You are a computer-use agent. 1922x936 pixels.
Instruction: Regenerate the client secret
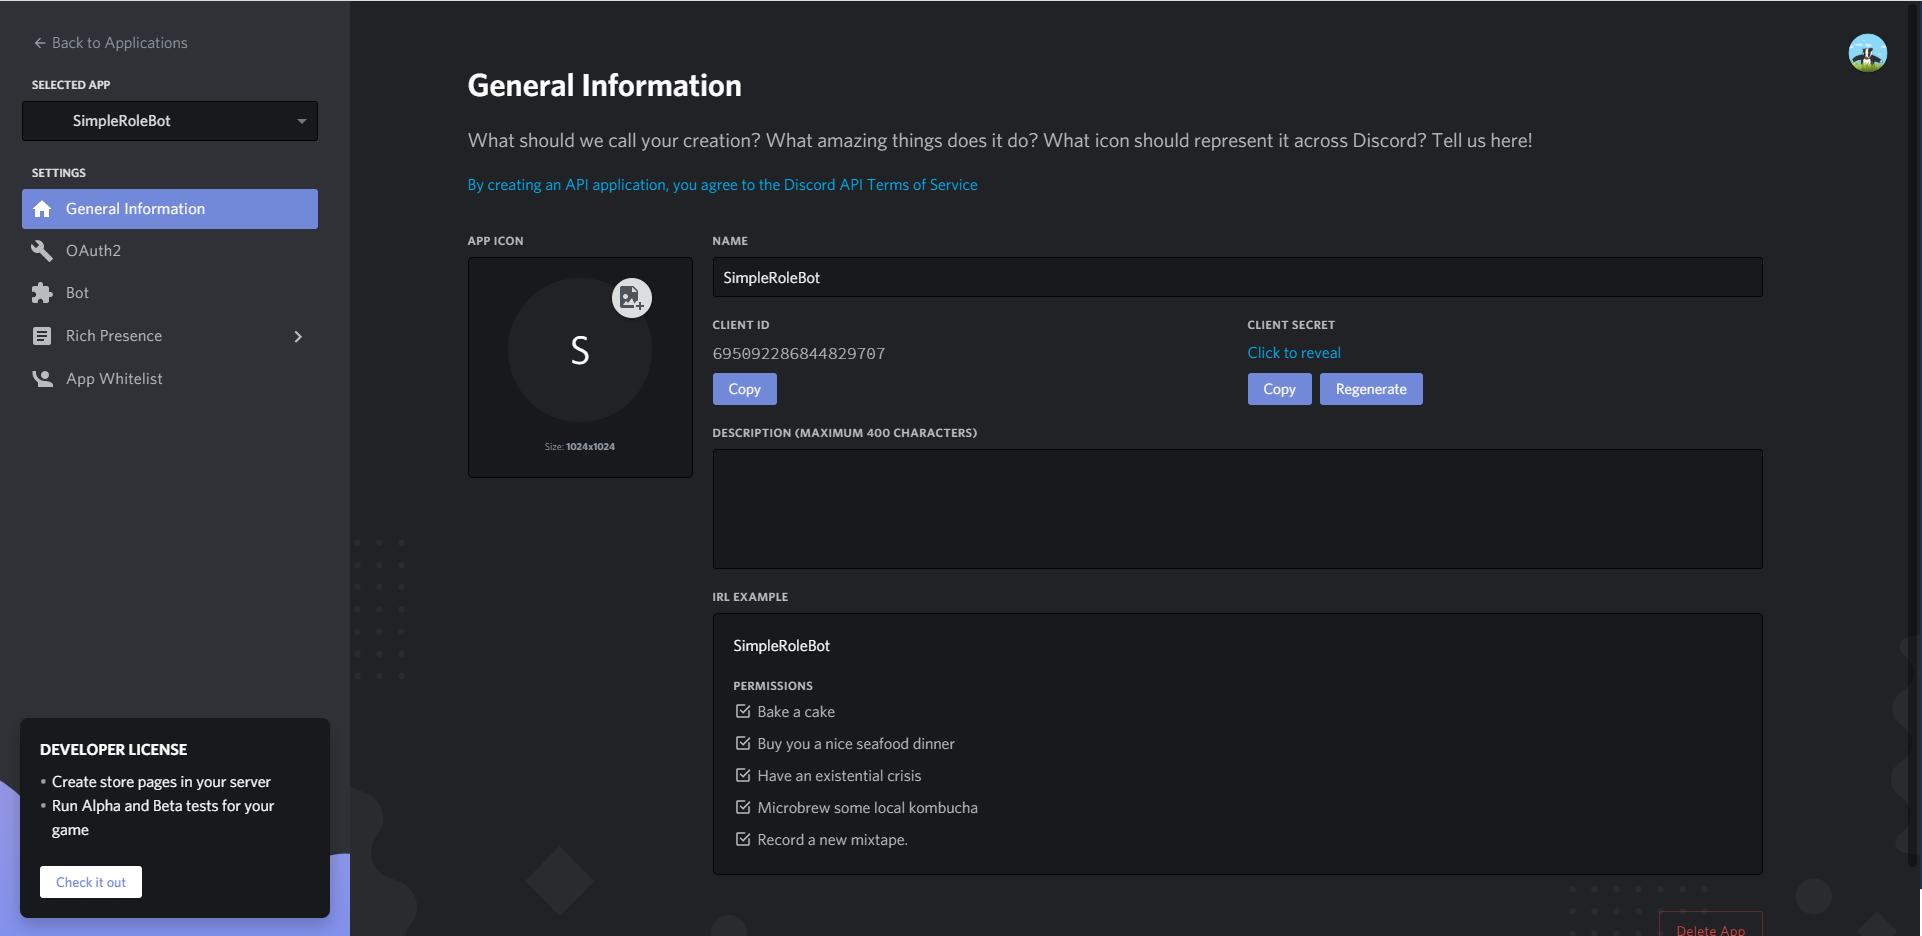click(x=1370, y=389)
